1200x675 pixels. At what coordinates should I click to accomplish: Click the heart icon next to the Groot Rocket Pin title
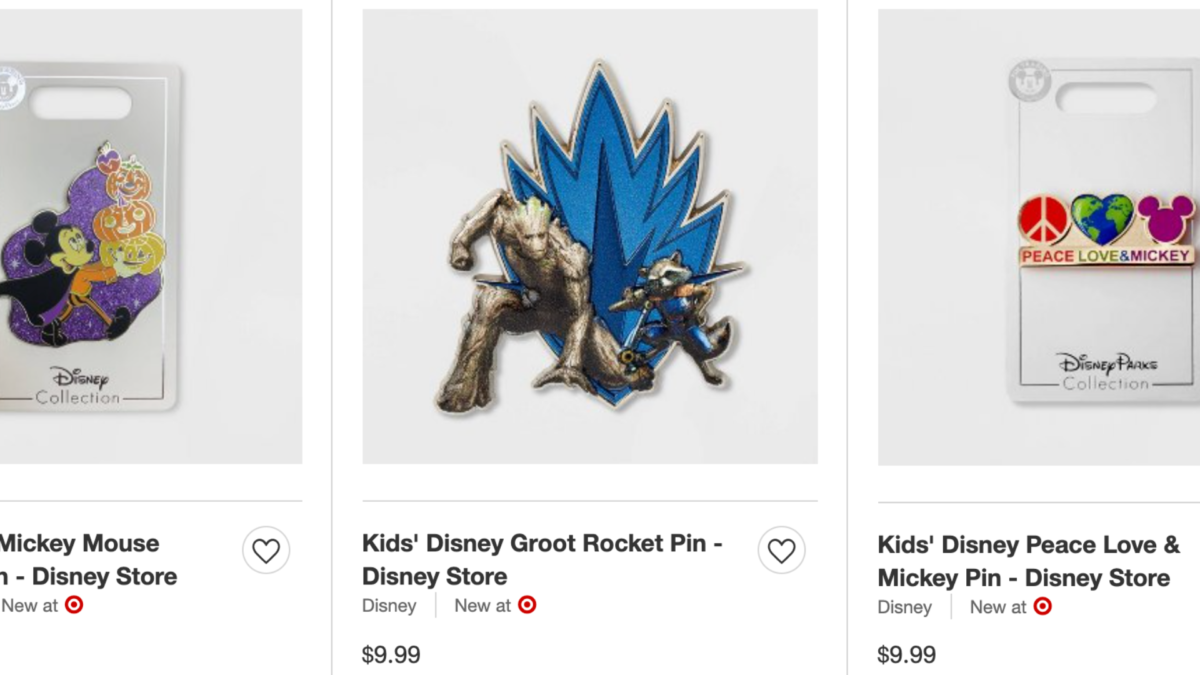[781, 551]
